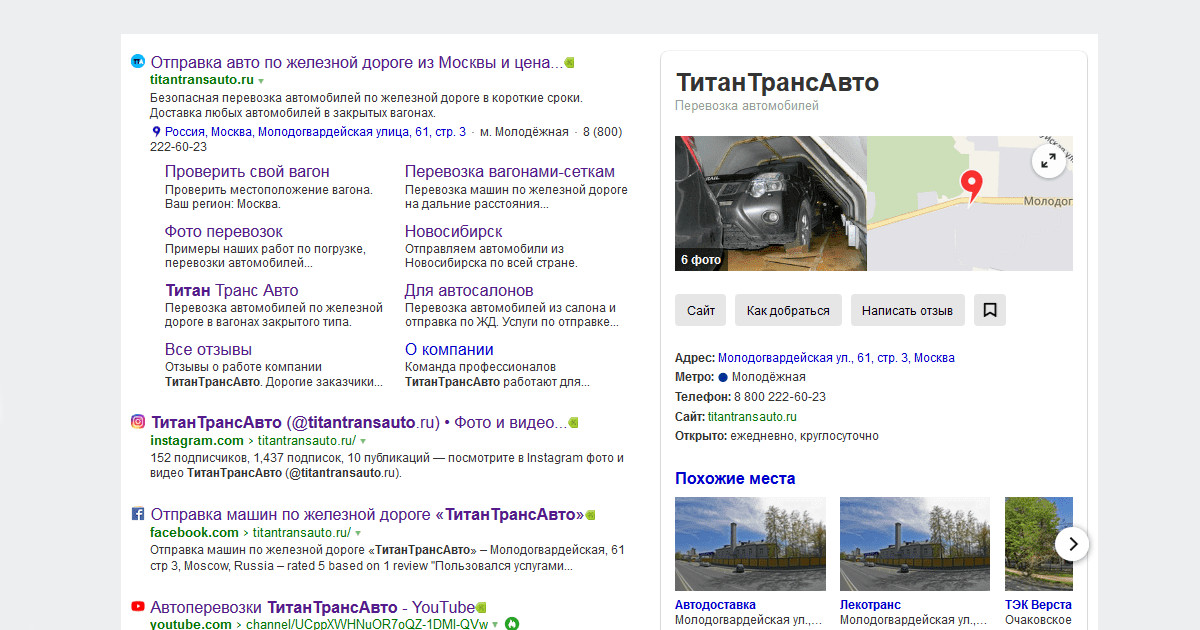This screenshot has width=1200, height=630.
Task: Click the map preview in company card
Action: [970, 203]
